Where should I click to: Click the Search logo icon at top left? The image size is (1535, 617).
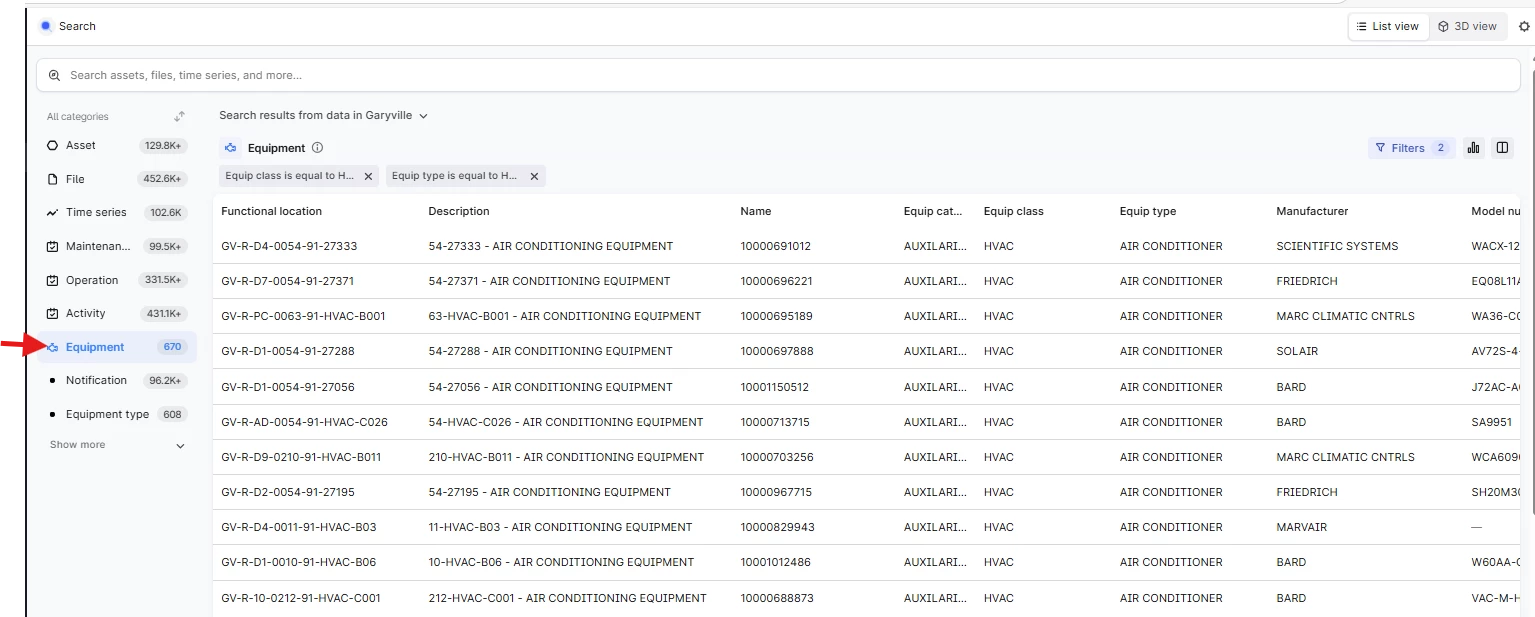(46, 26)
